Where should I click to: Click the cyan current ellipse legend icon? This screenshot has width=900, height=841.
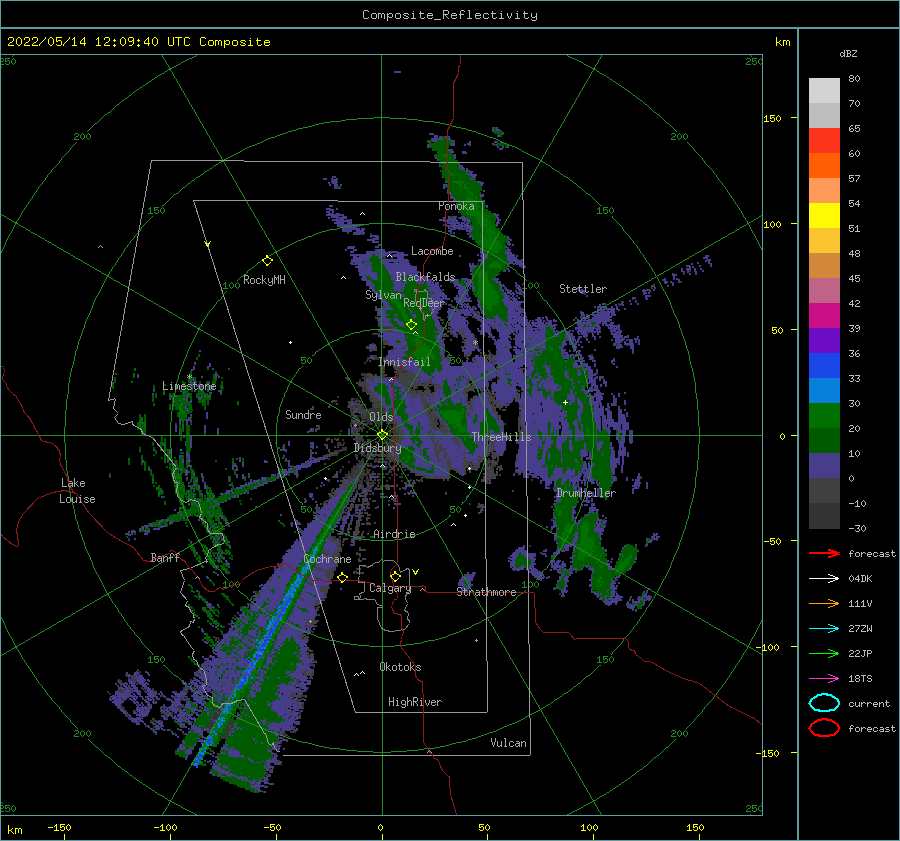[x=824, y=703]
